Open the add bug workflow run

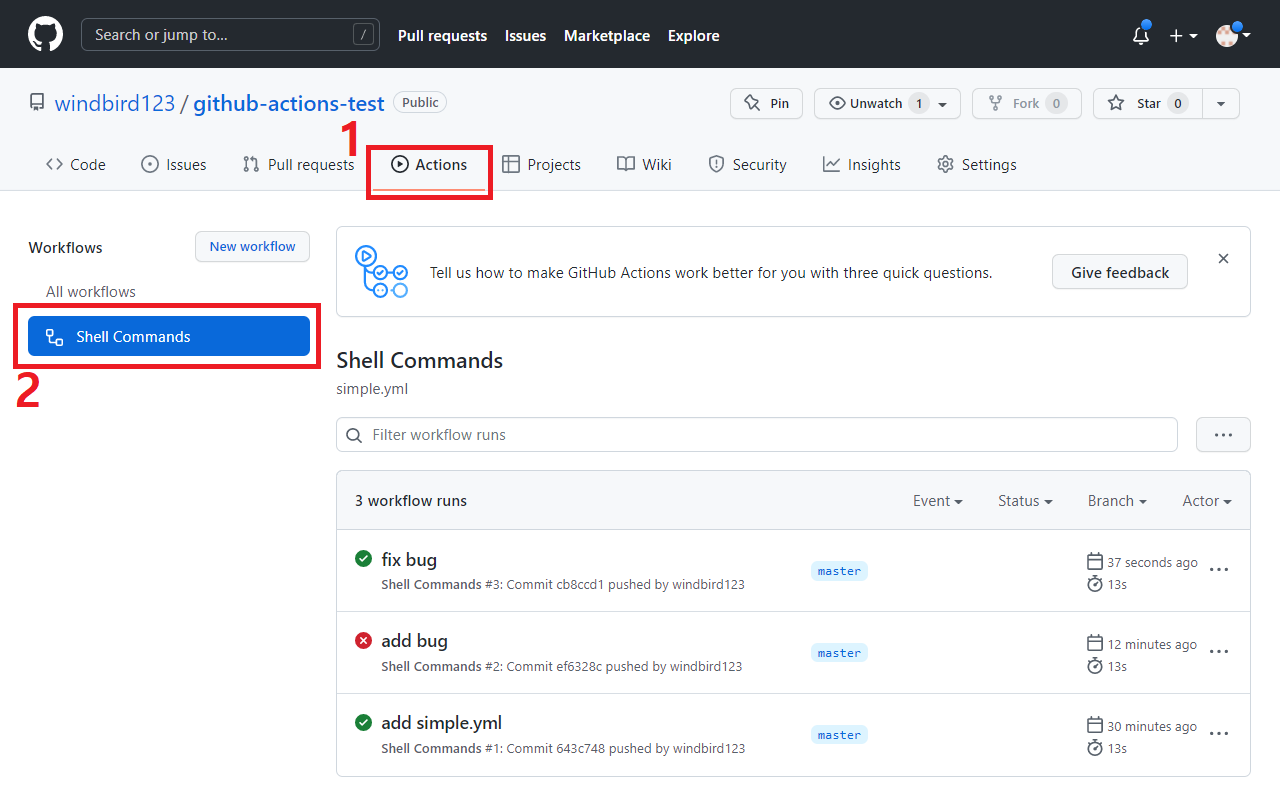[x=414, y=640]
